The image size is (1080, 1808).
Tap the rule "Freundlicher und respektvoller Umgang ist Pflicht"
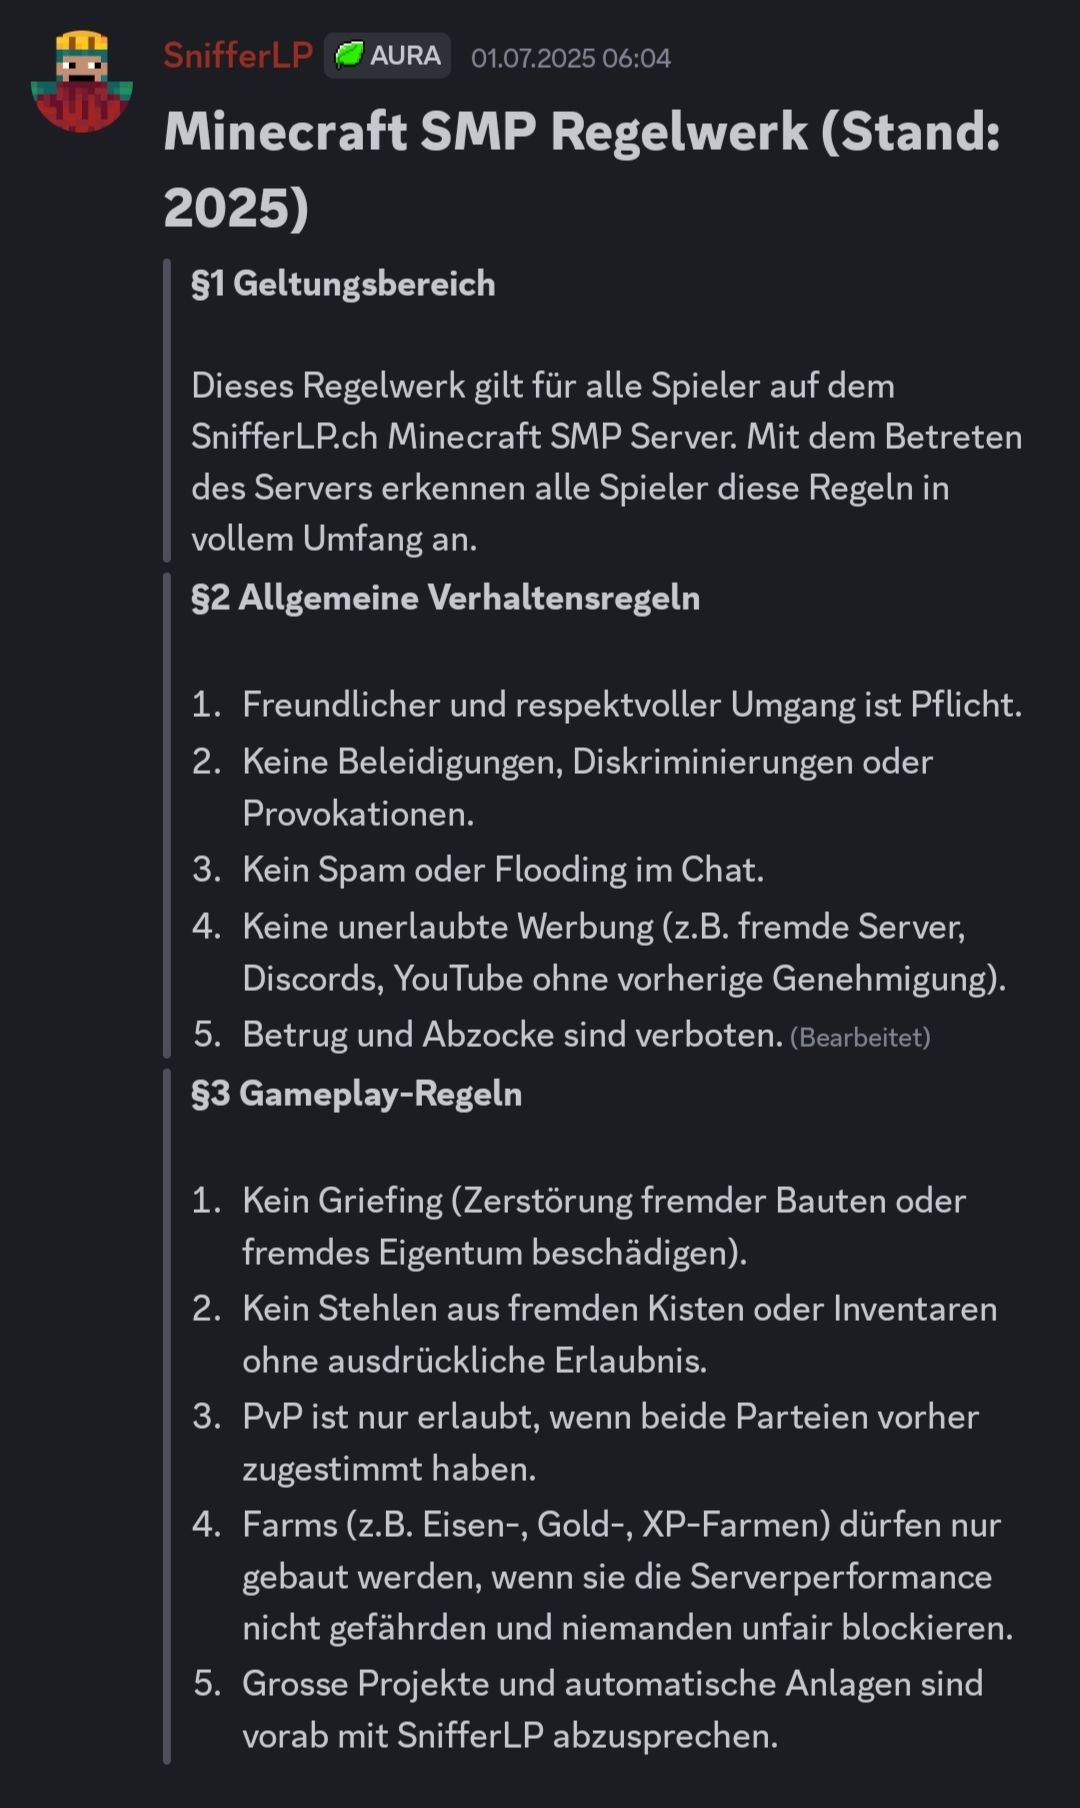[x=631, y=705]
